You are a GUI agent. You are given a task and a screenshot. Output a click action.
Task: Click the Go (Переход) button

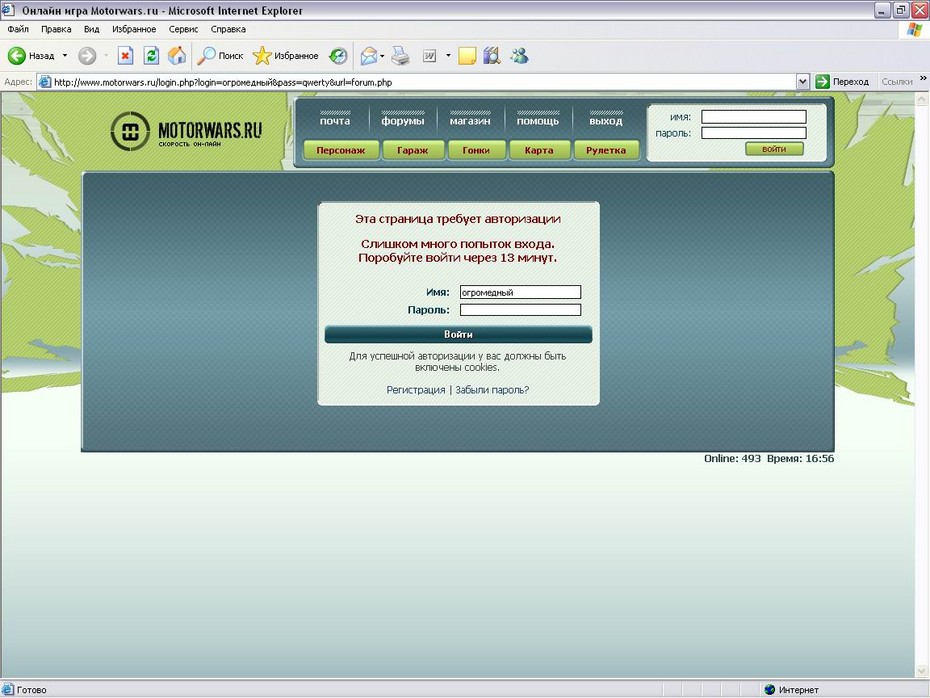click(842, 82)
